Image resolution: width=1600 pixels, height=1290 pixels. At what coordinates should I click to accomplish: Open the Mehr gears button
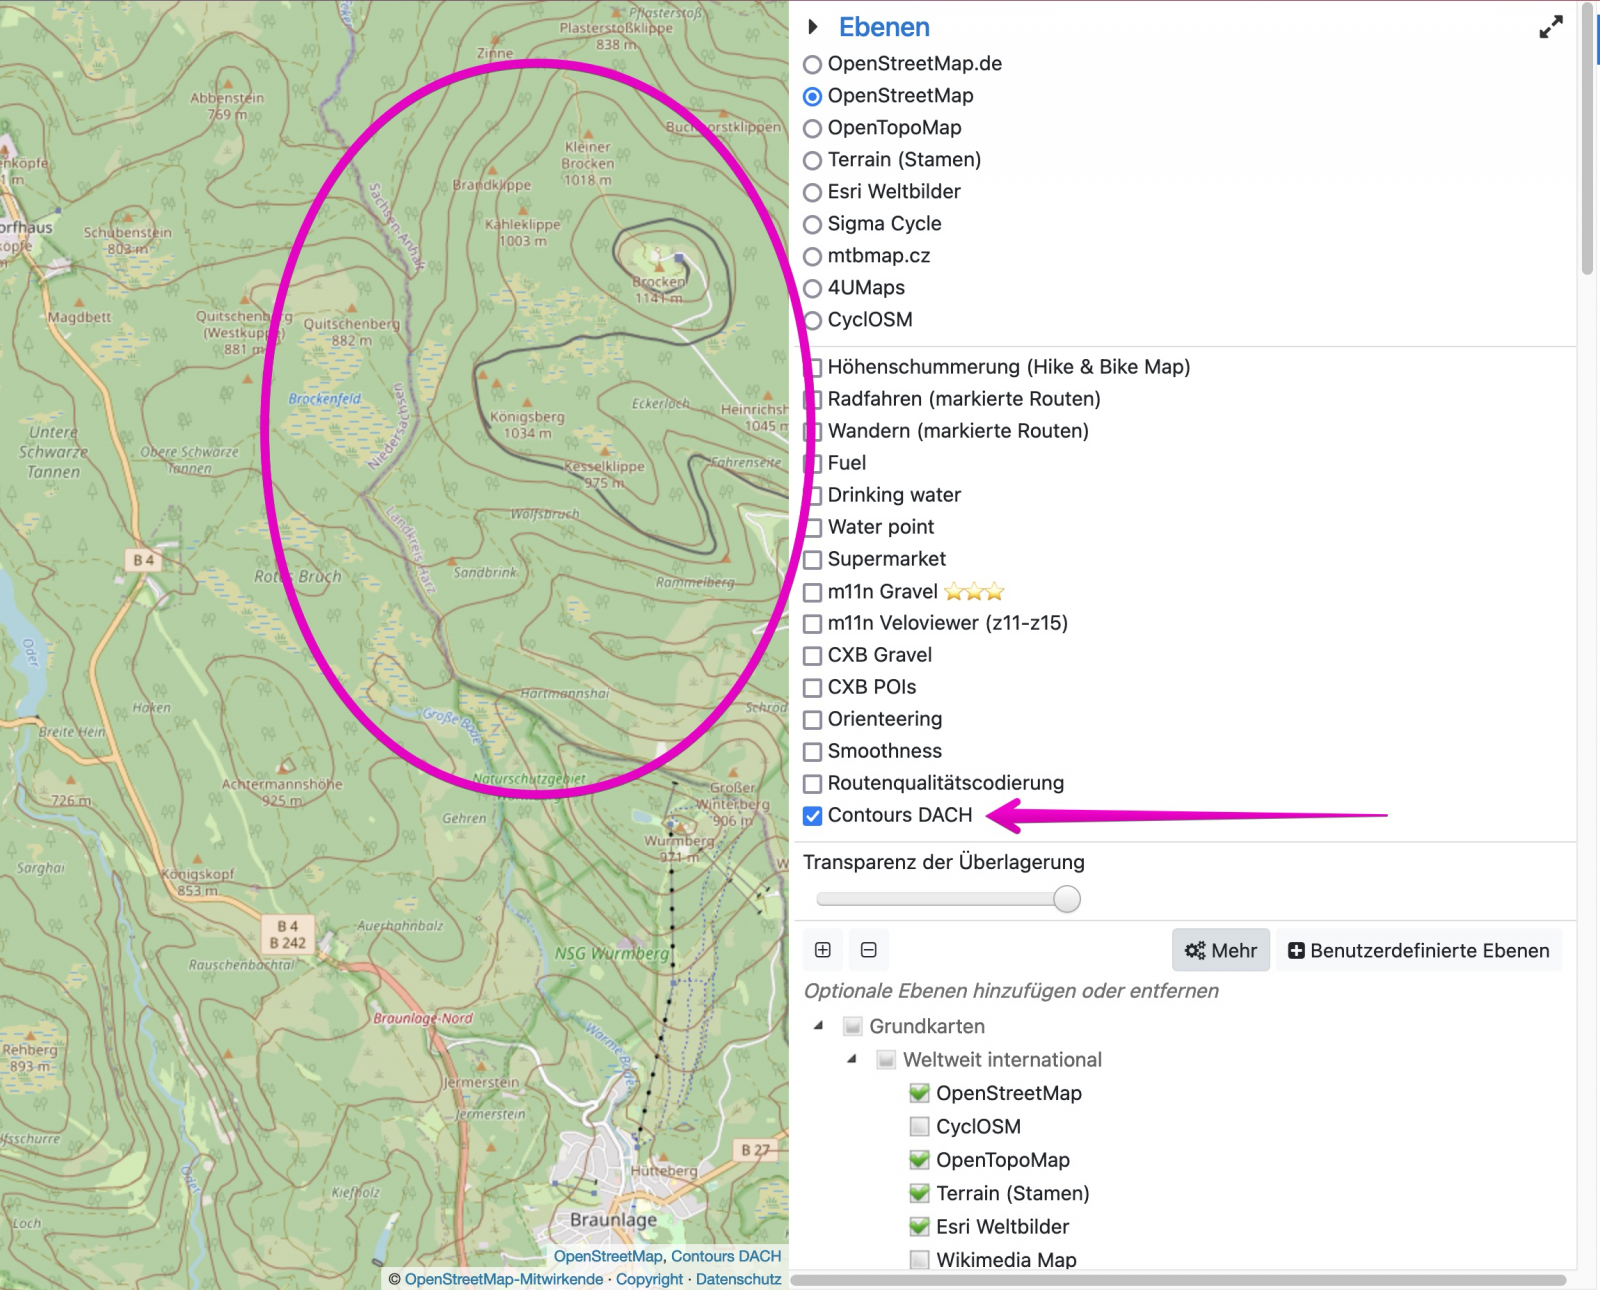pyautogui.click(x=1220, y=950)
